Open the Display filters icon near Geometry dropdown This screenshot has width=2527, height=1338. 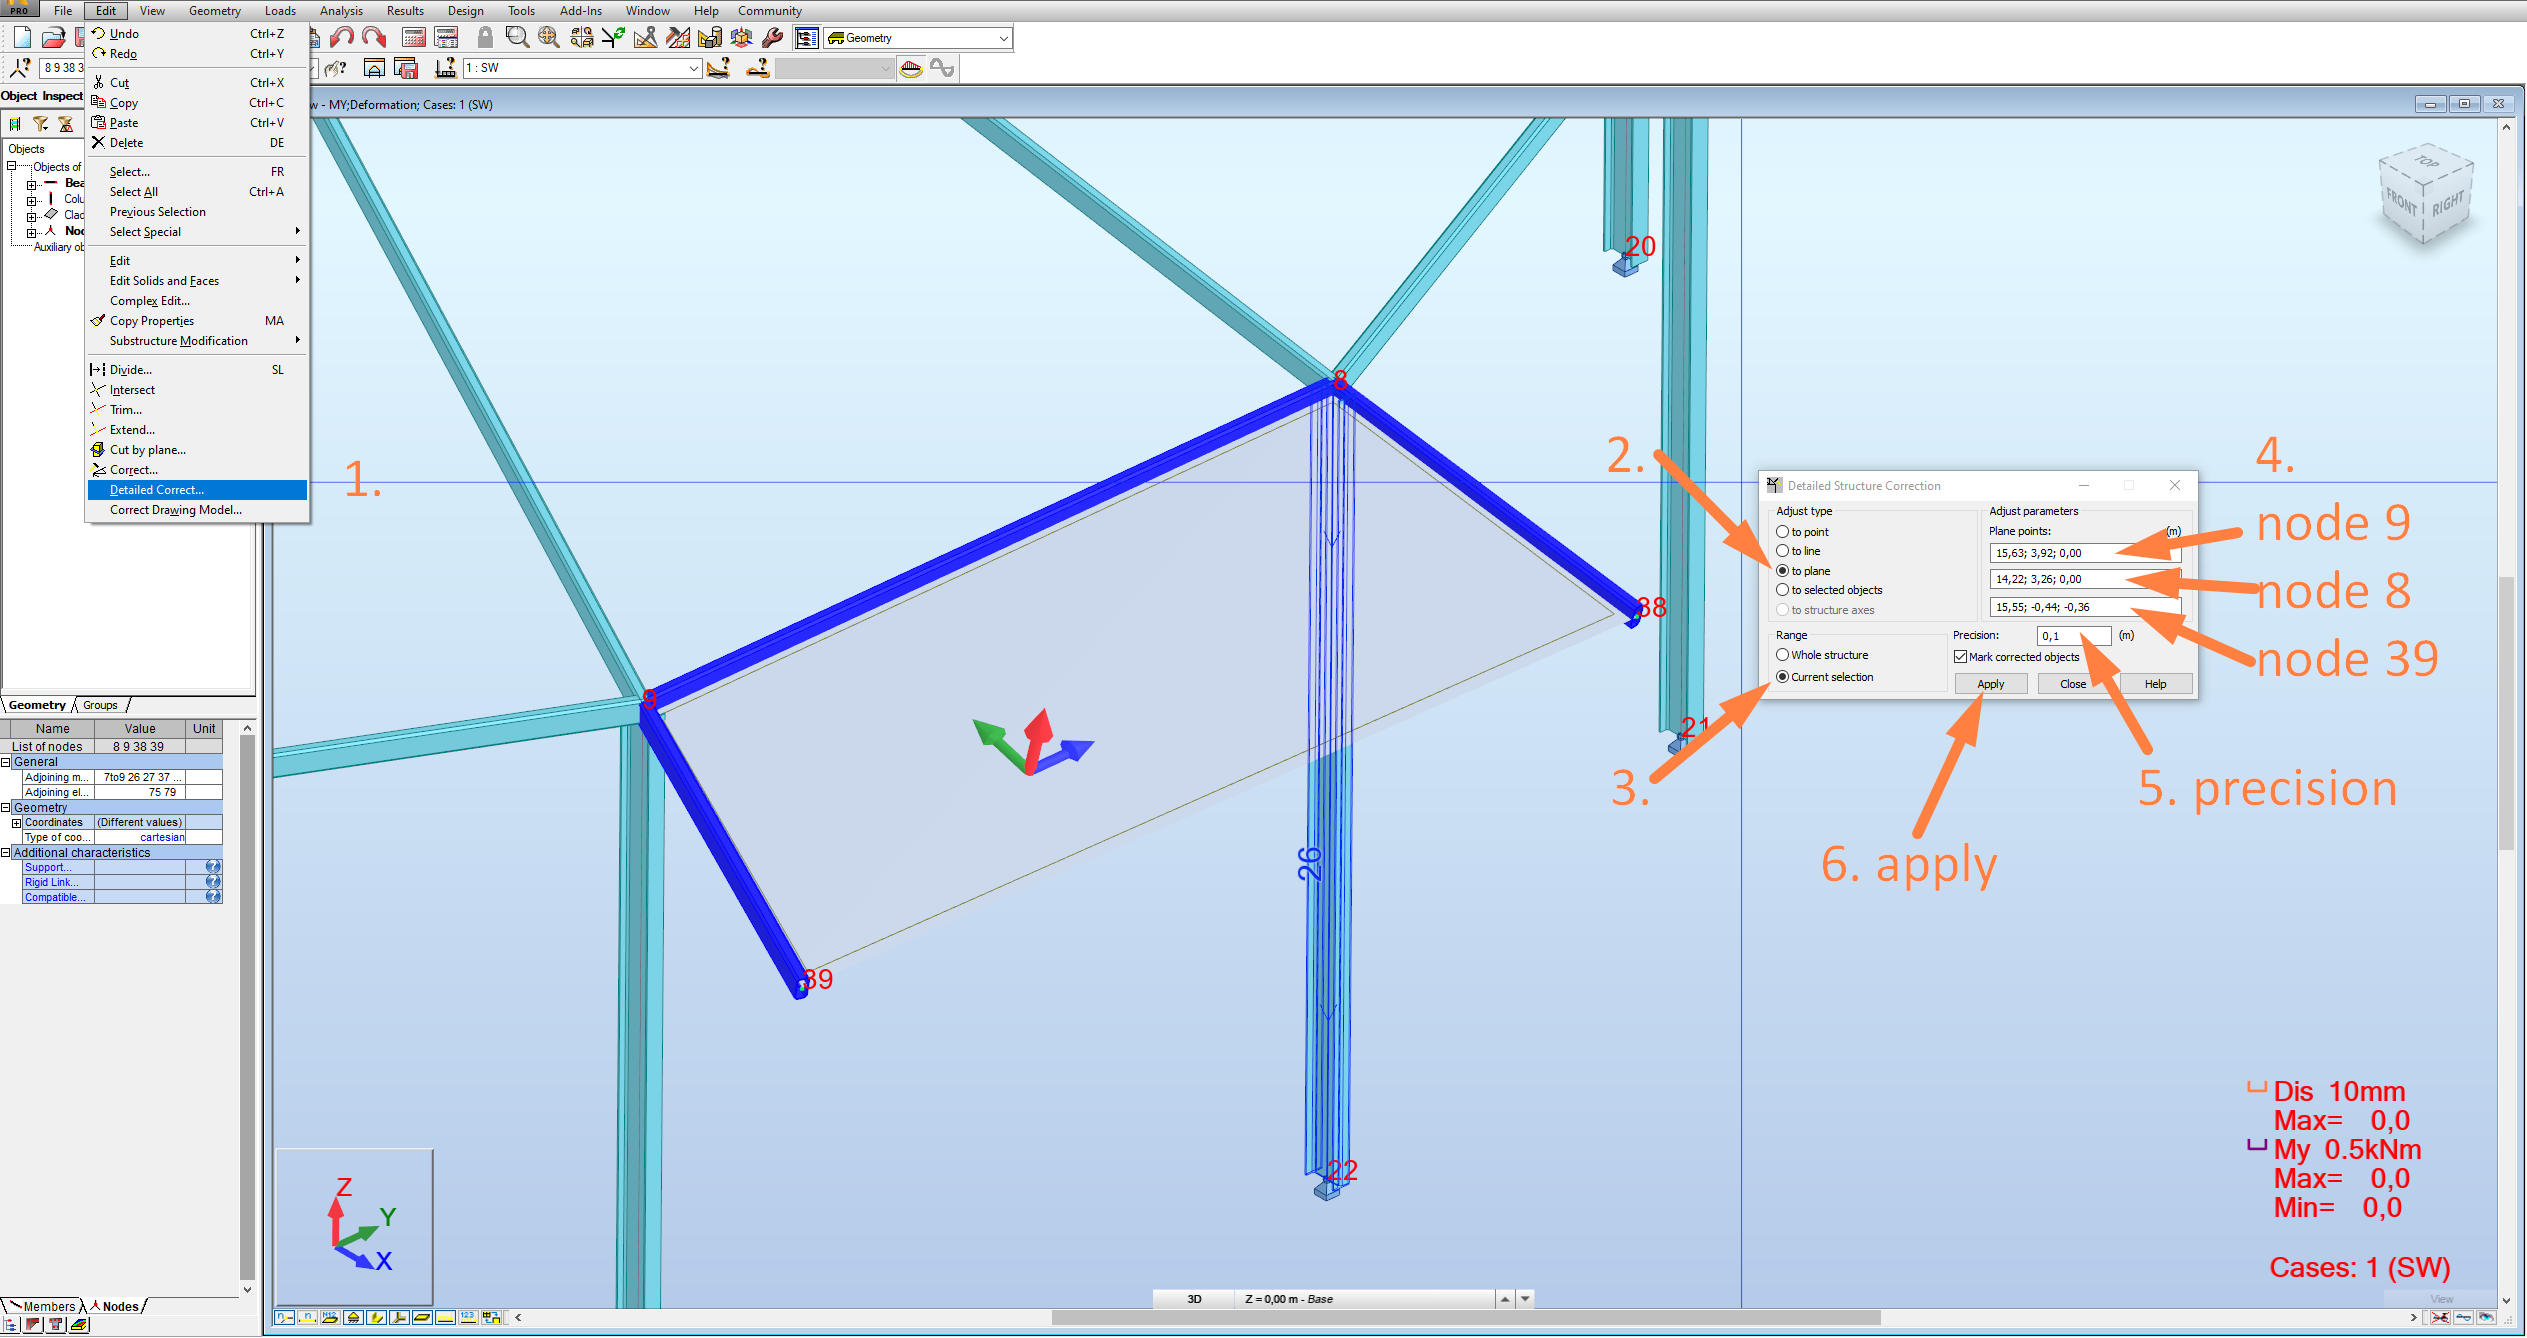point(806,37)
